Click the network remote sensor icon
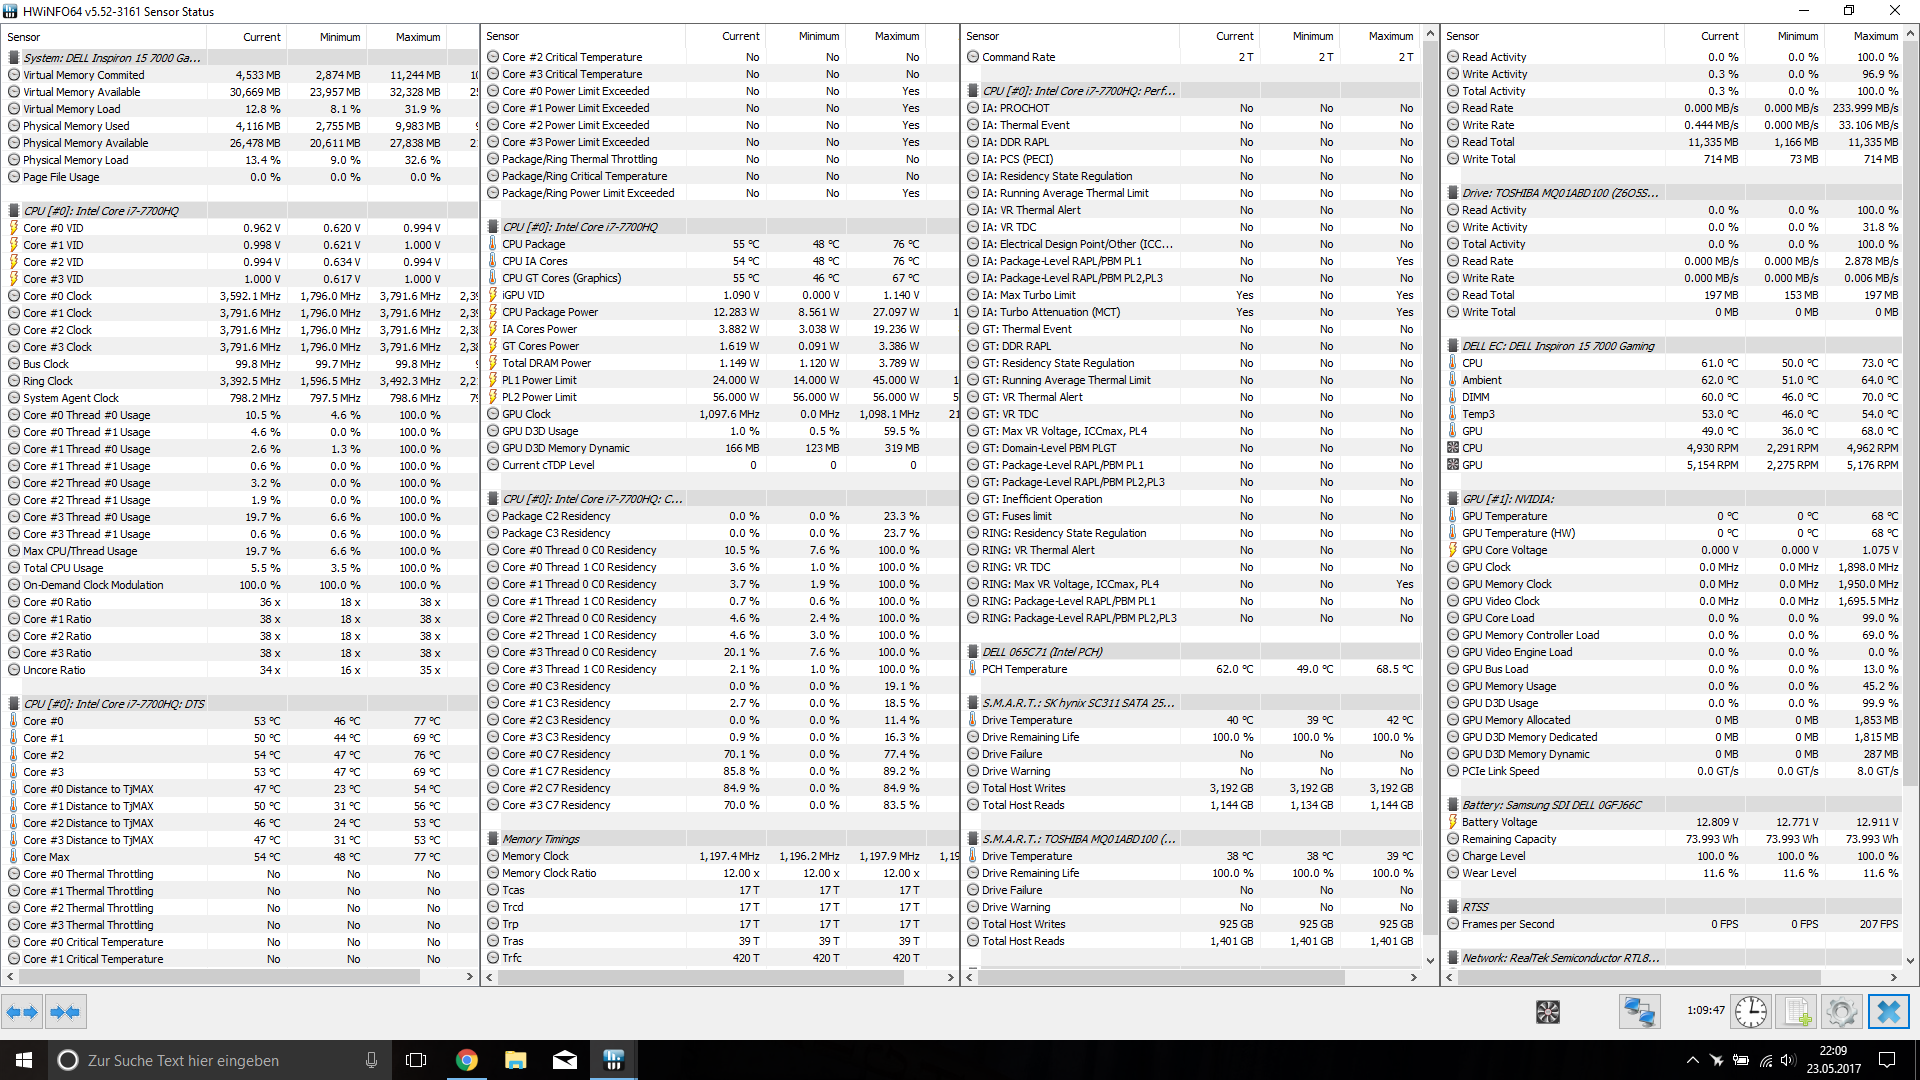This screenshot has width=1920, height=1080. click(1639, 1012)
